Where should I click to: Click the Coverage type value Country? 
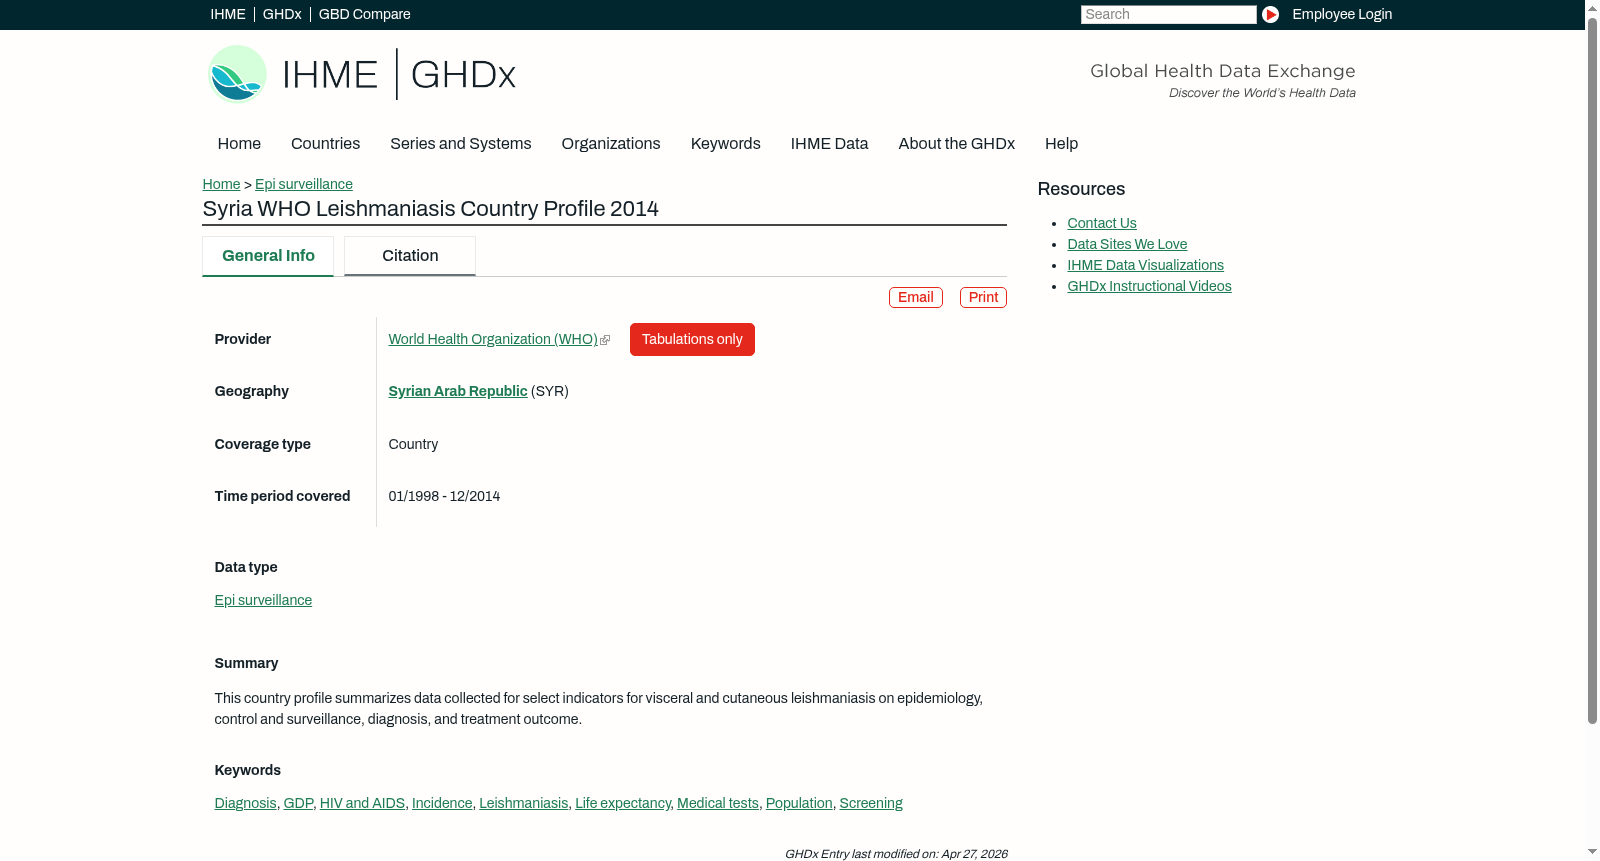414,444
